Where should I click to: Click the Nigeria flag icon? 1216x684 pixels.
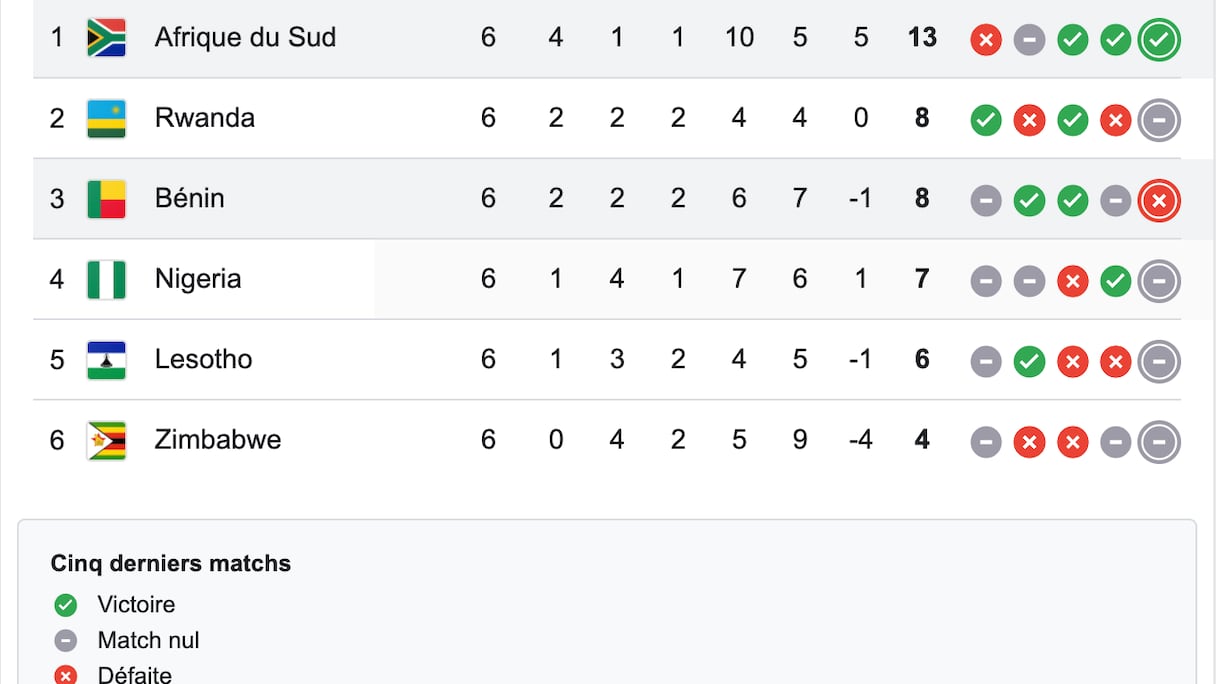106,279
